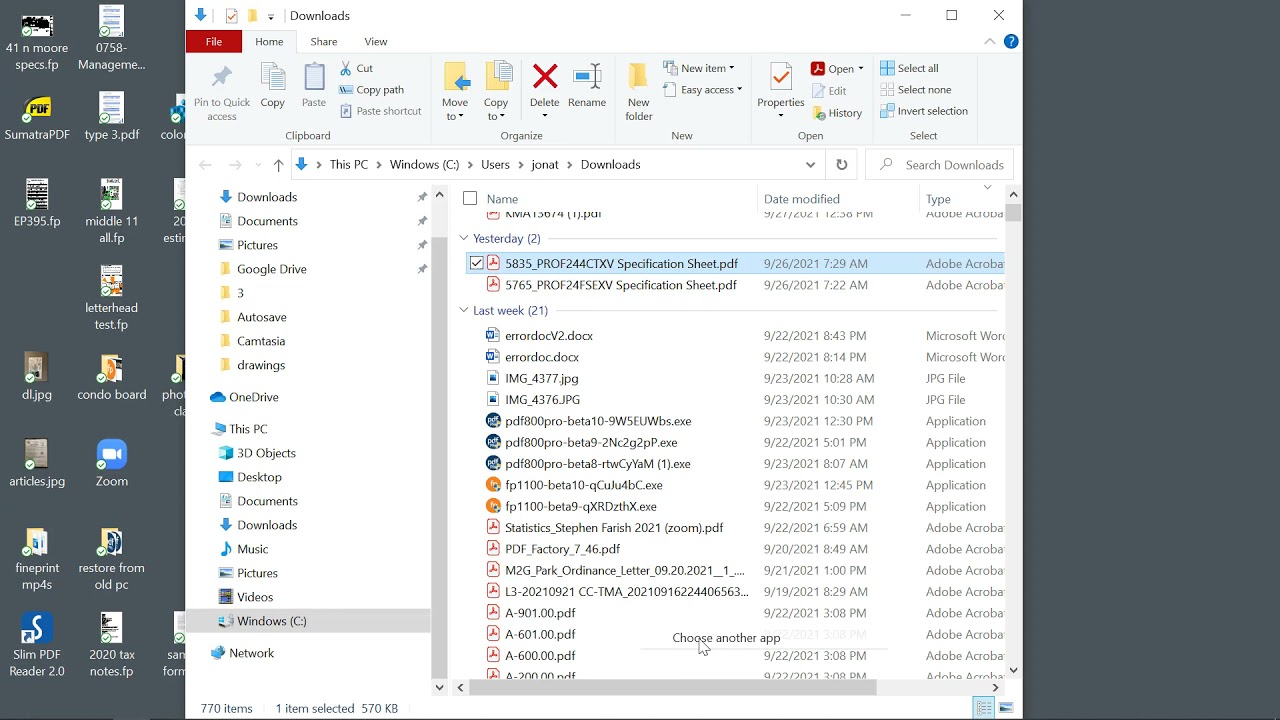Click the Paste icon in the Clipboard group

pyautogui.click(x=313, y=85)
